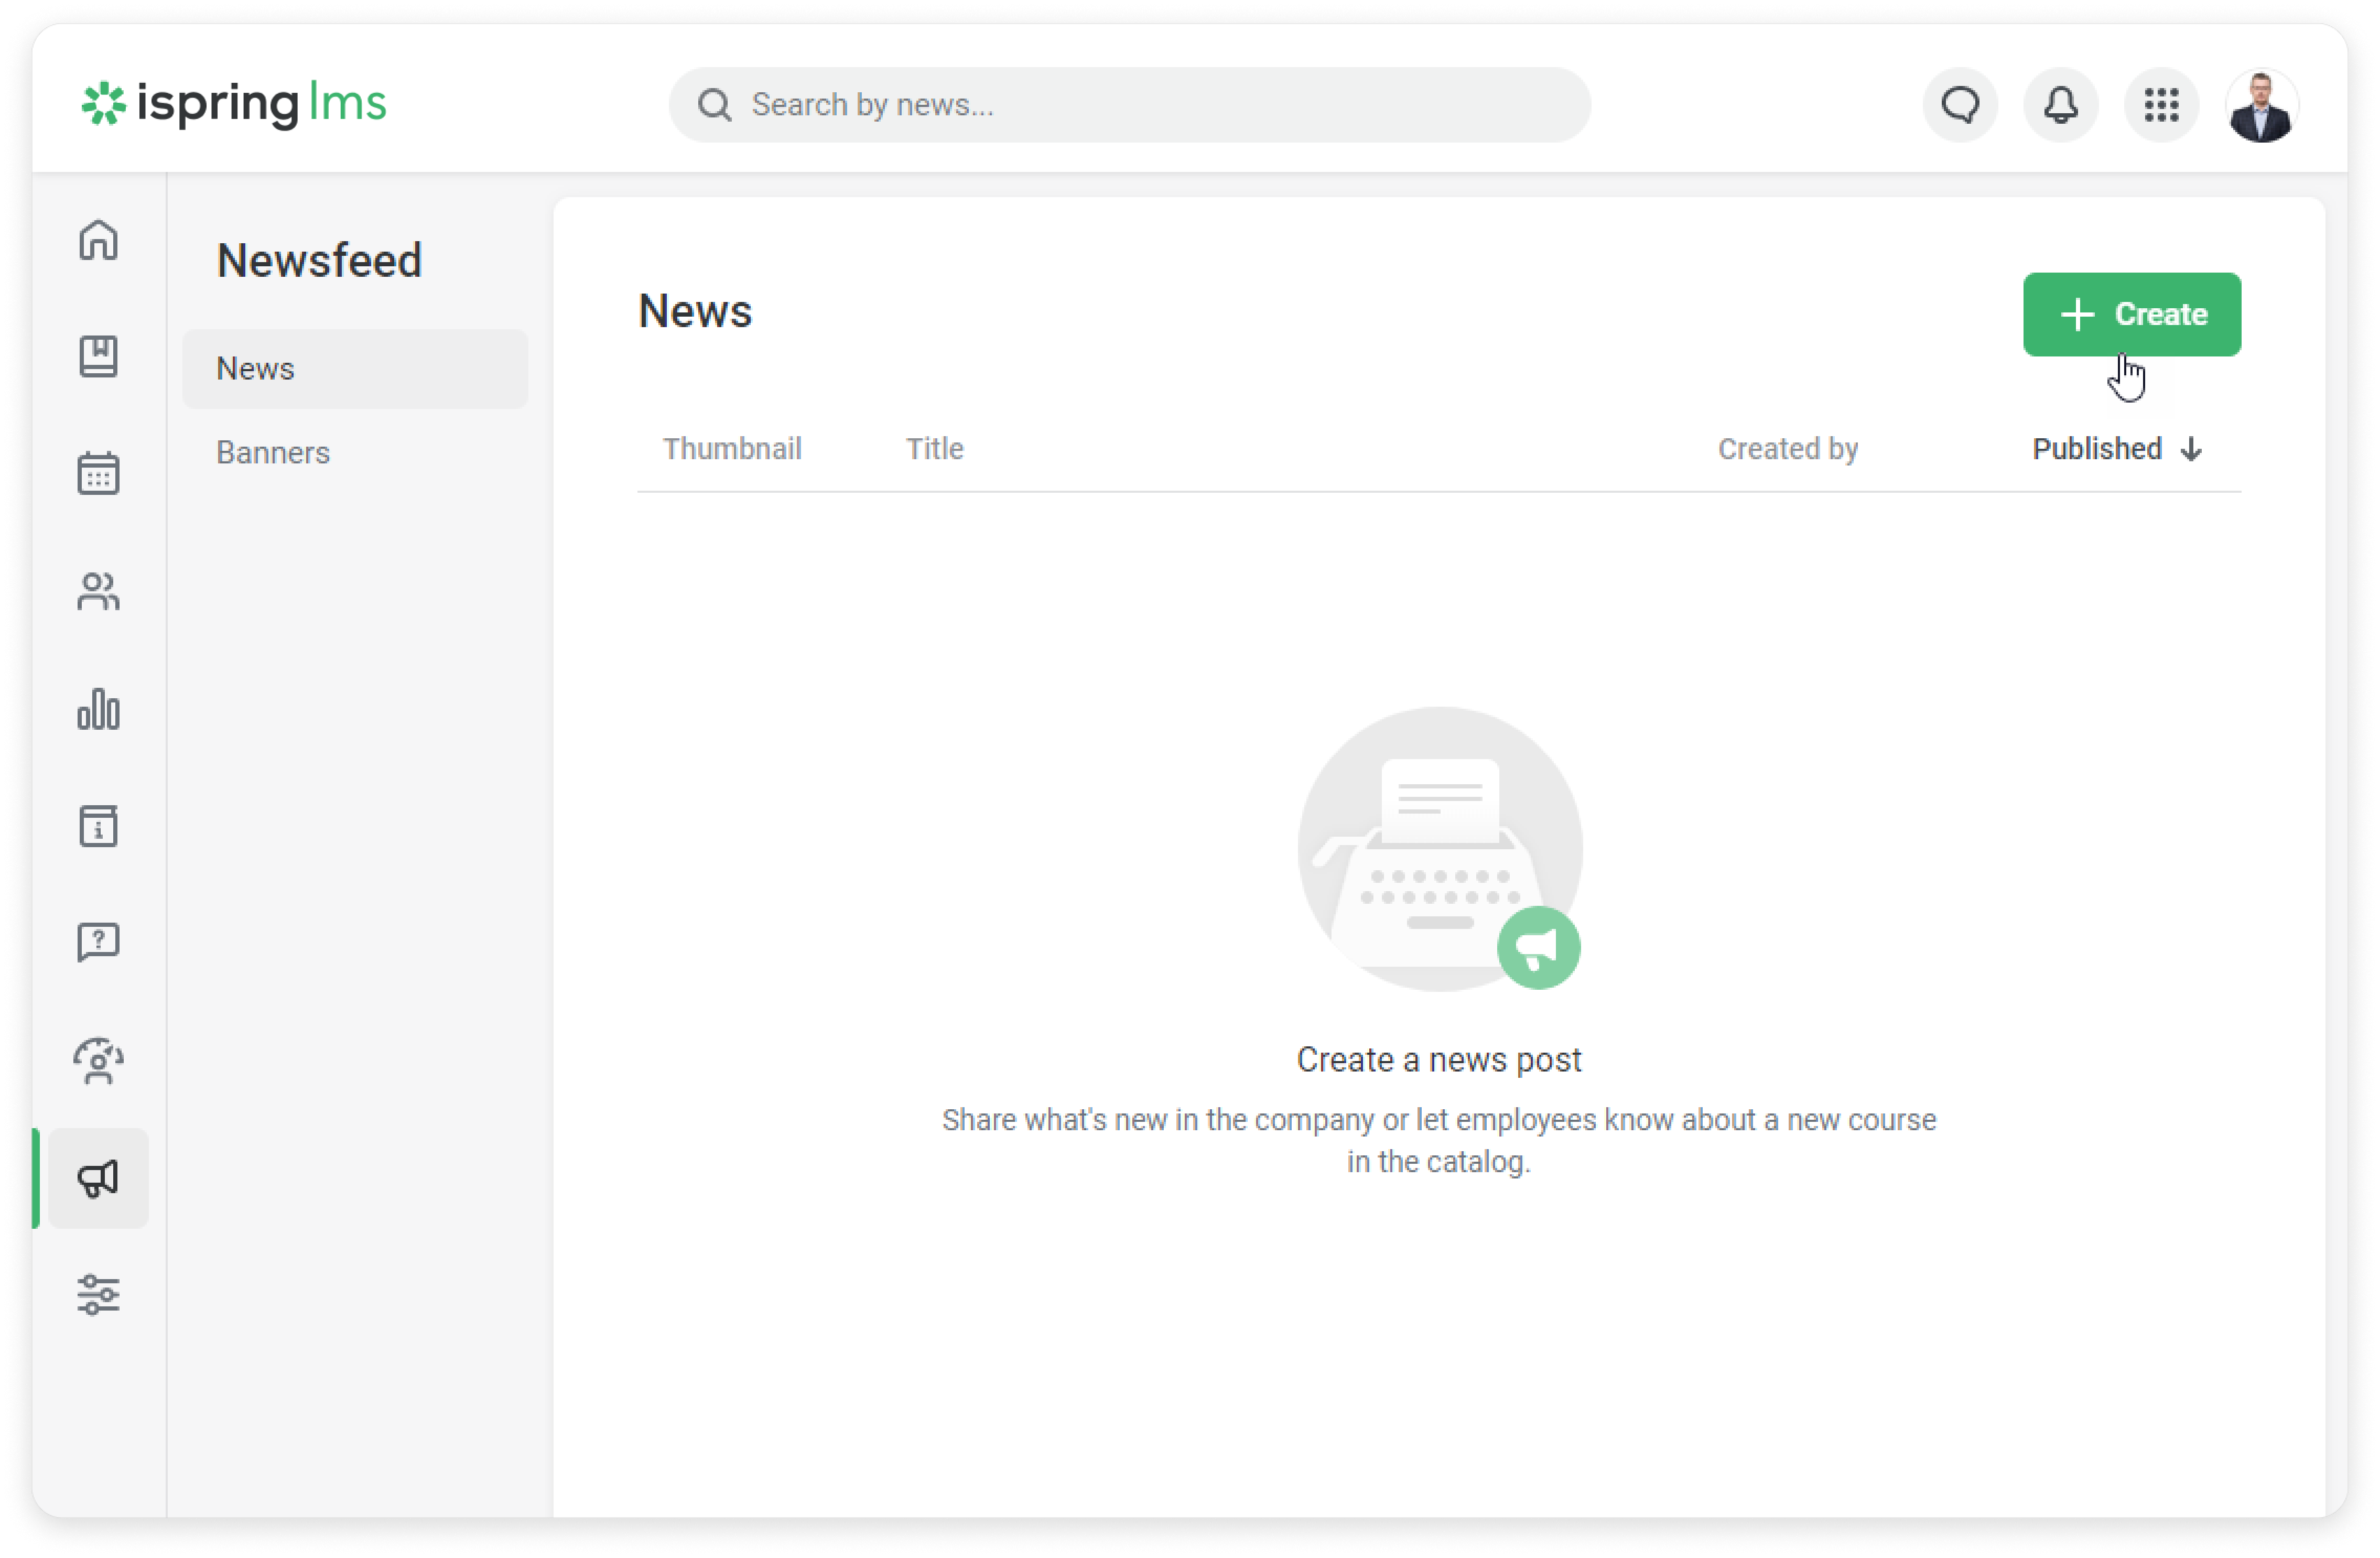The width and height of the screenshot is (2380, 1558).
Task: Click the iSpring LMS logo
Action: [x=234, y=104]
